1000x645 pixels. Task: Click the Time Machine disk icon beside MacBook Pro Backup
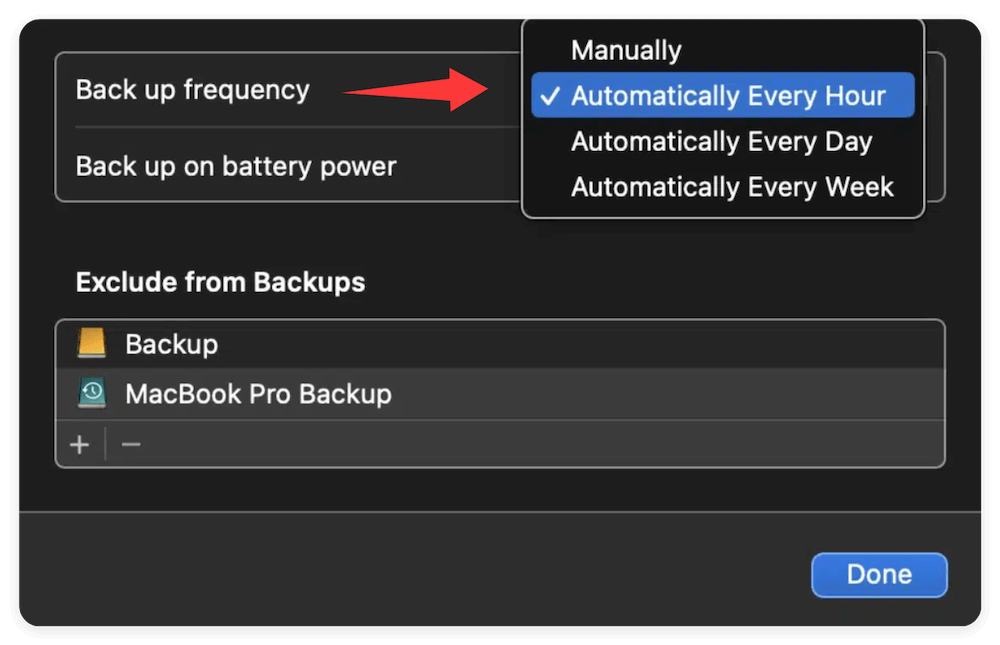pyautogui.click(x=94, y=393)
